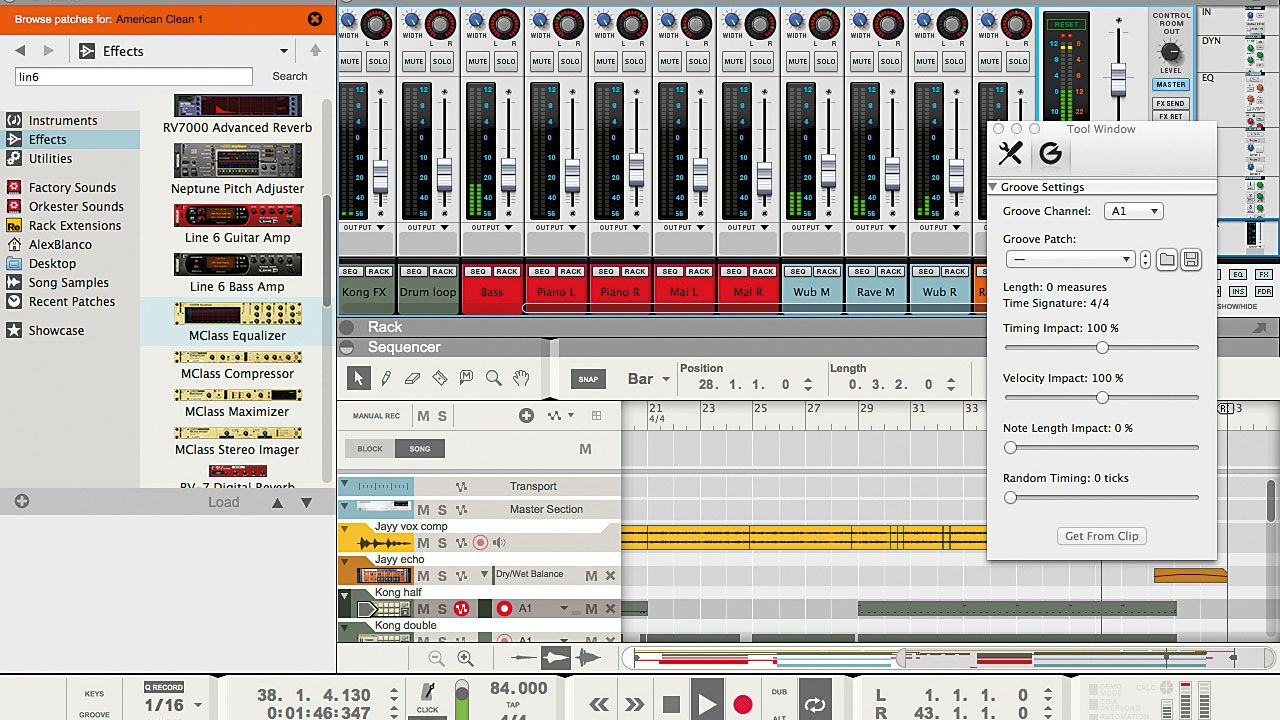The height and width of the screenshot is (720, 1280).
Task: Click the Fast Forward button
Action: tap(635, 705)
